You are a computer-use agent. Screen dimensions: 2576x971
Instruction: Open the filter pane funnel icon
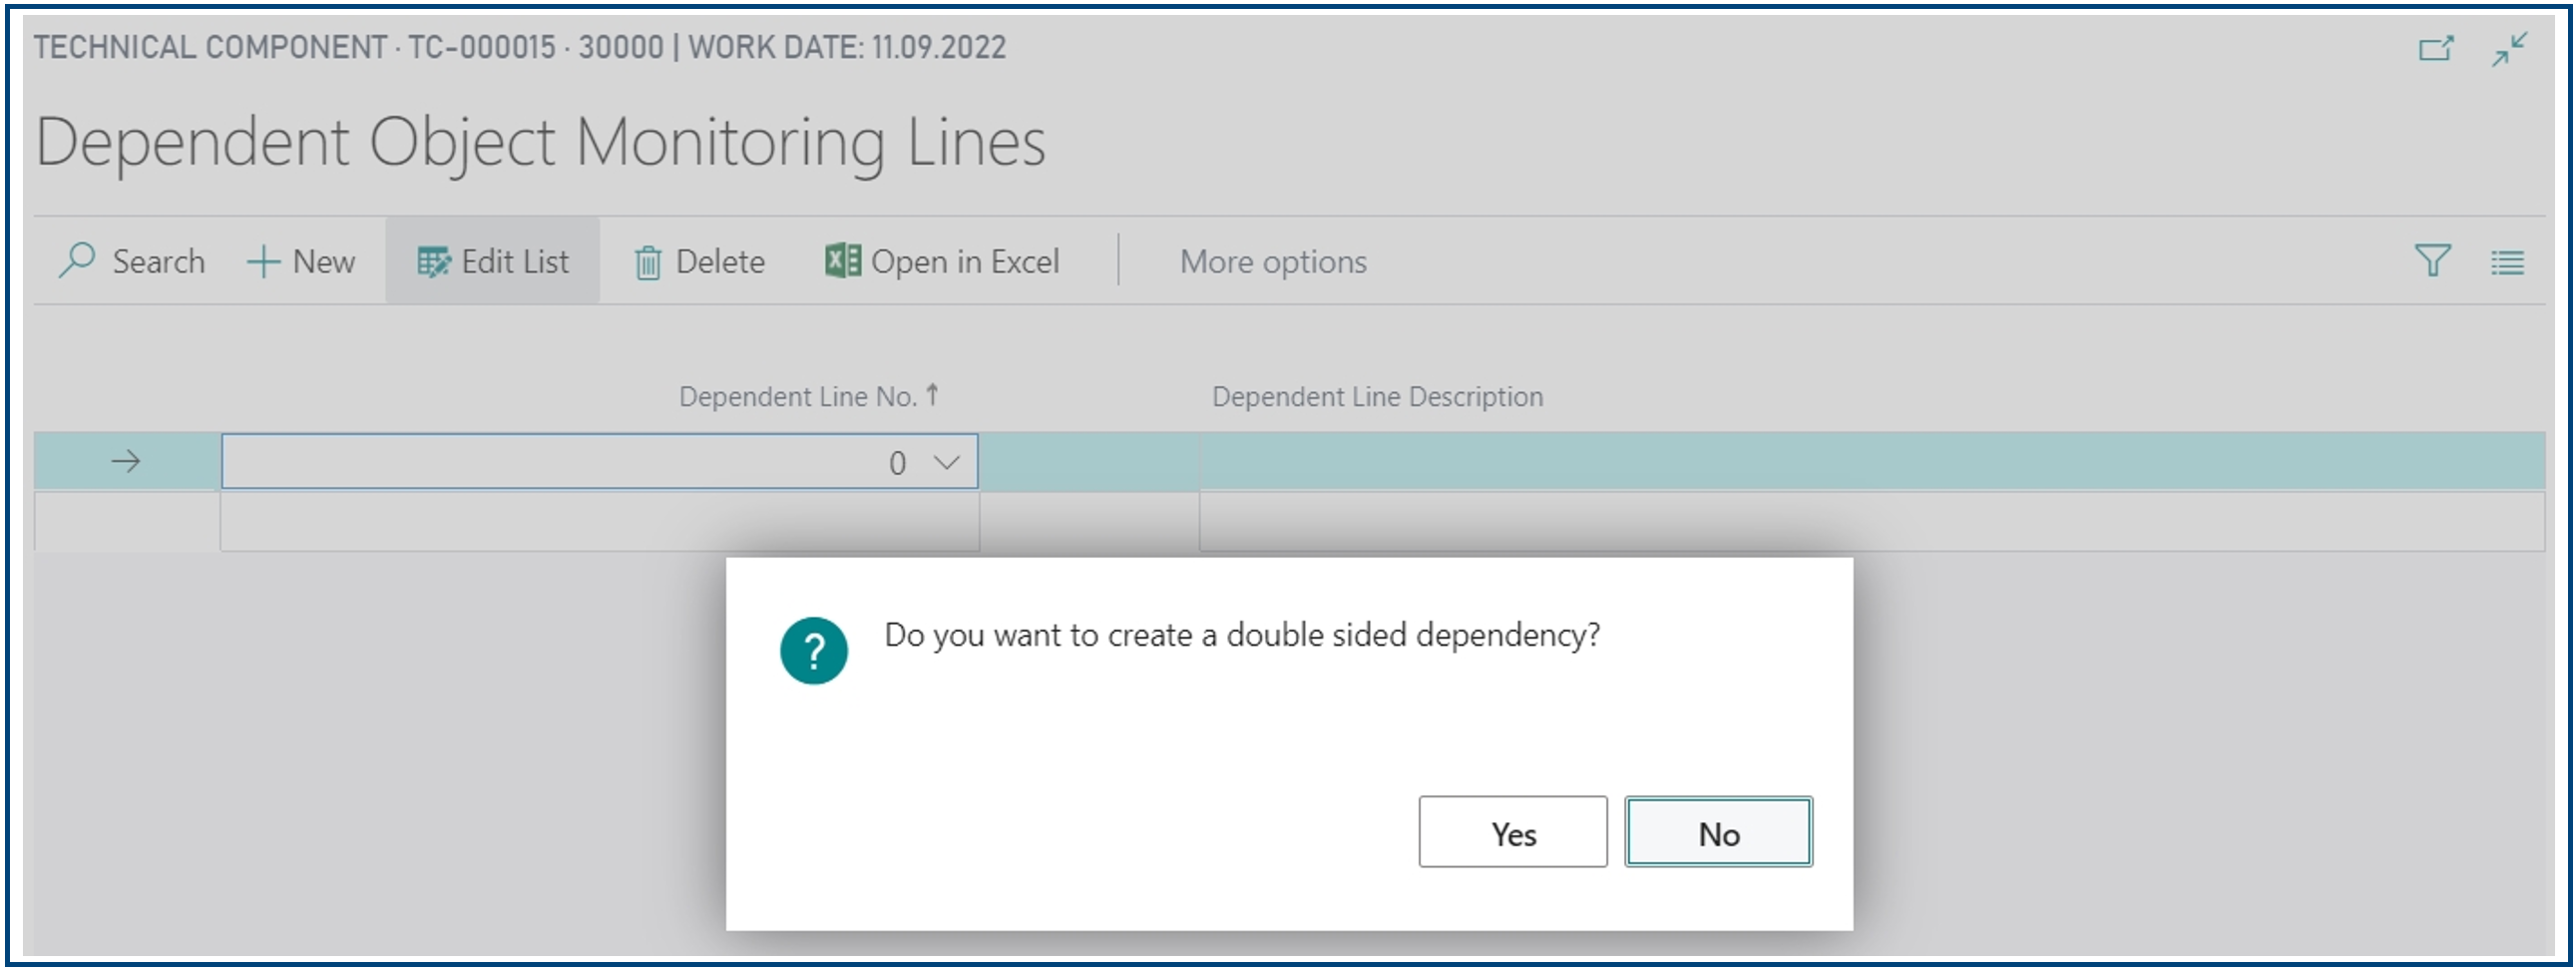[x=2432, y=261]
